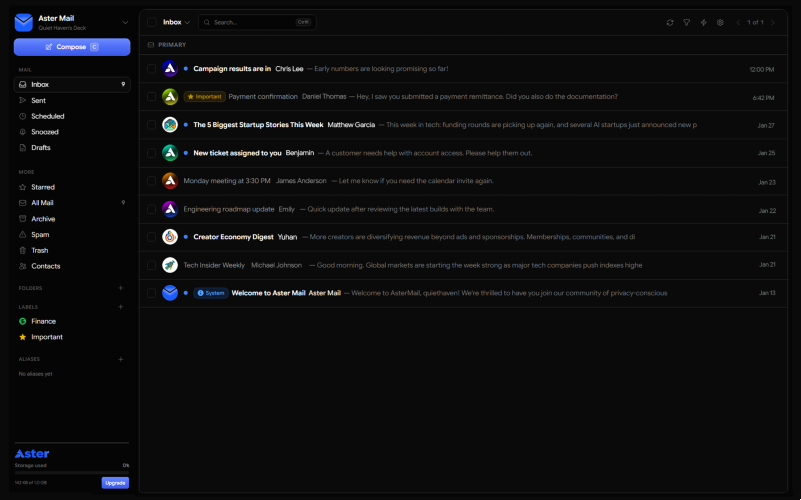Screen dimensions: 801x500
Task: Refresh the mailbox
Action: pos(670,22)
